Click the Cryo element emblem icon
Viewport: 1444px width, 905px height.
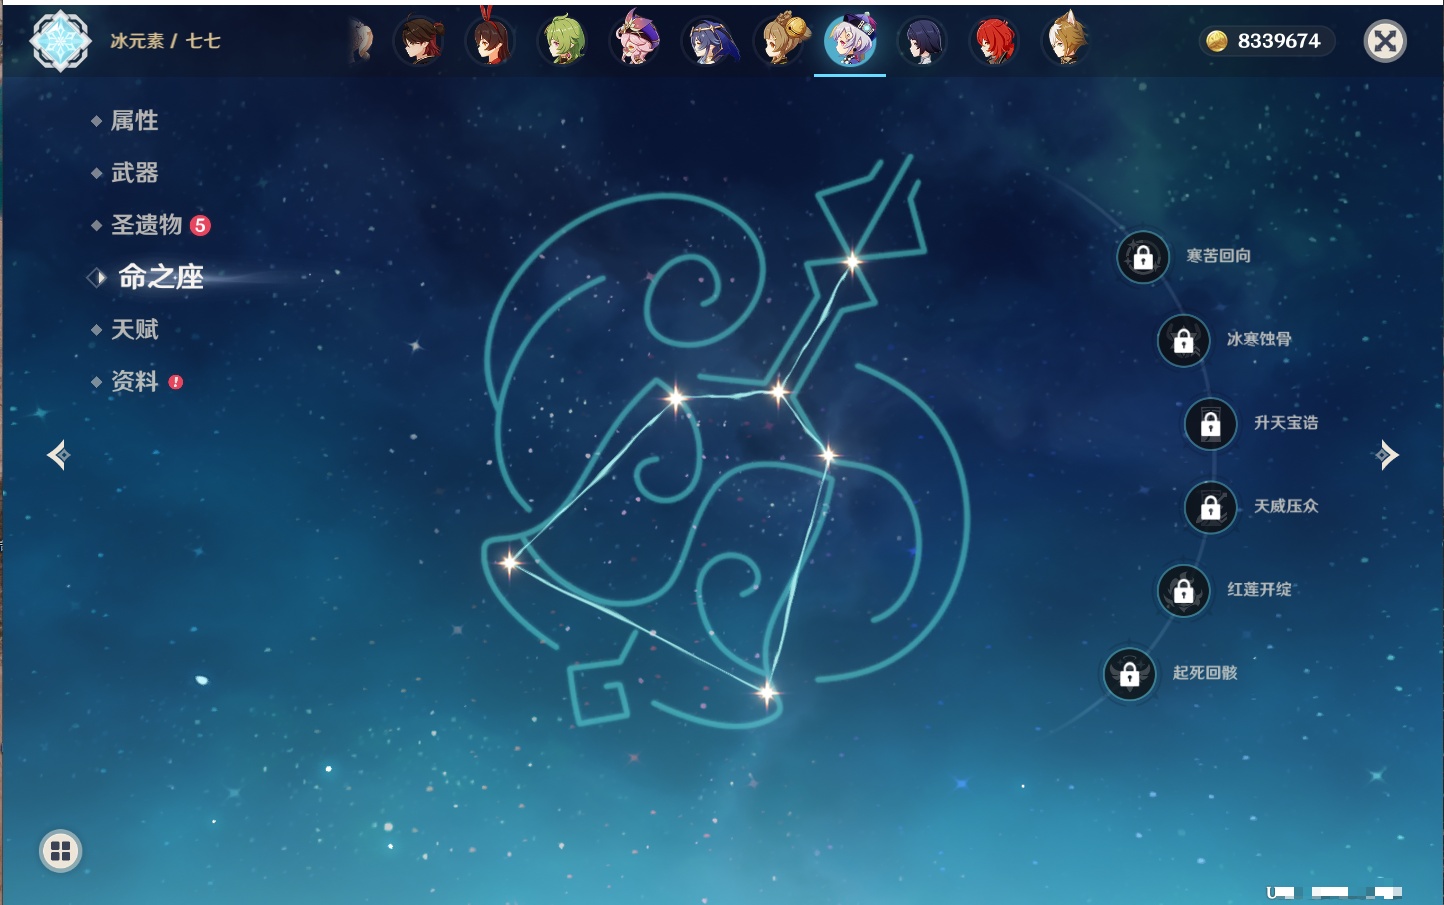pos(60,41)
